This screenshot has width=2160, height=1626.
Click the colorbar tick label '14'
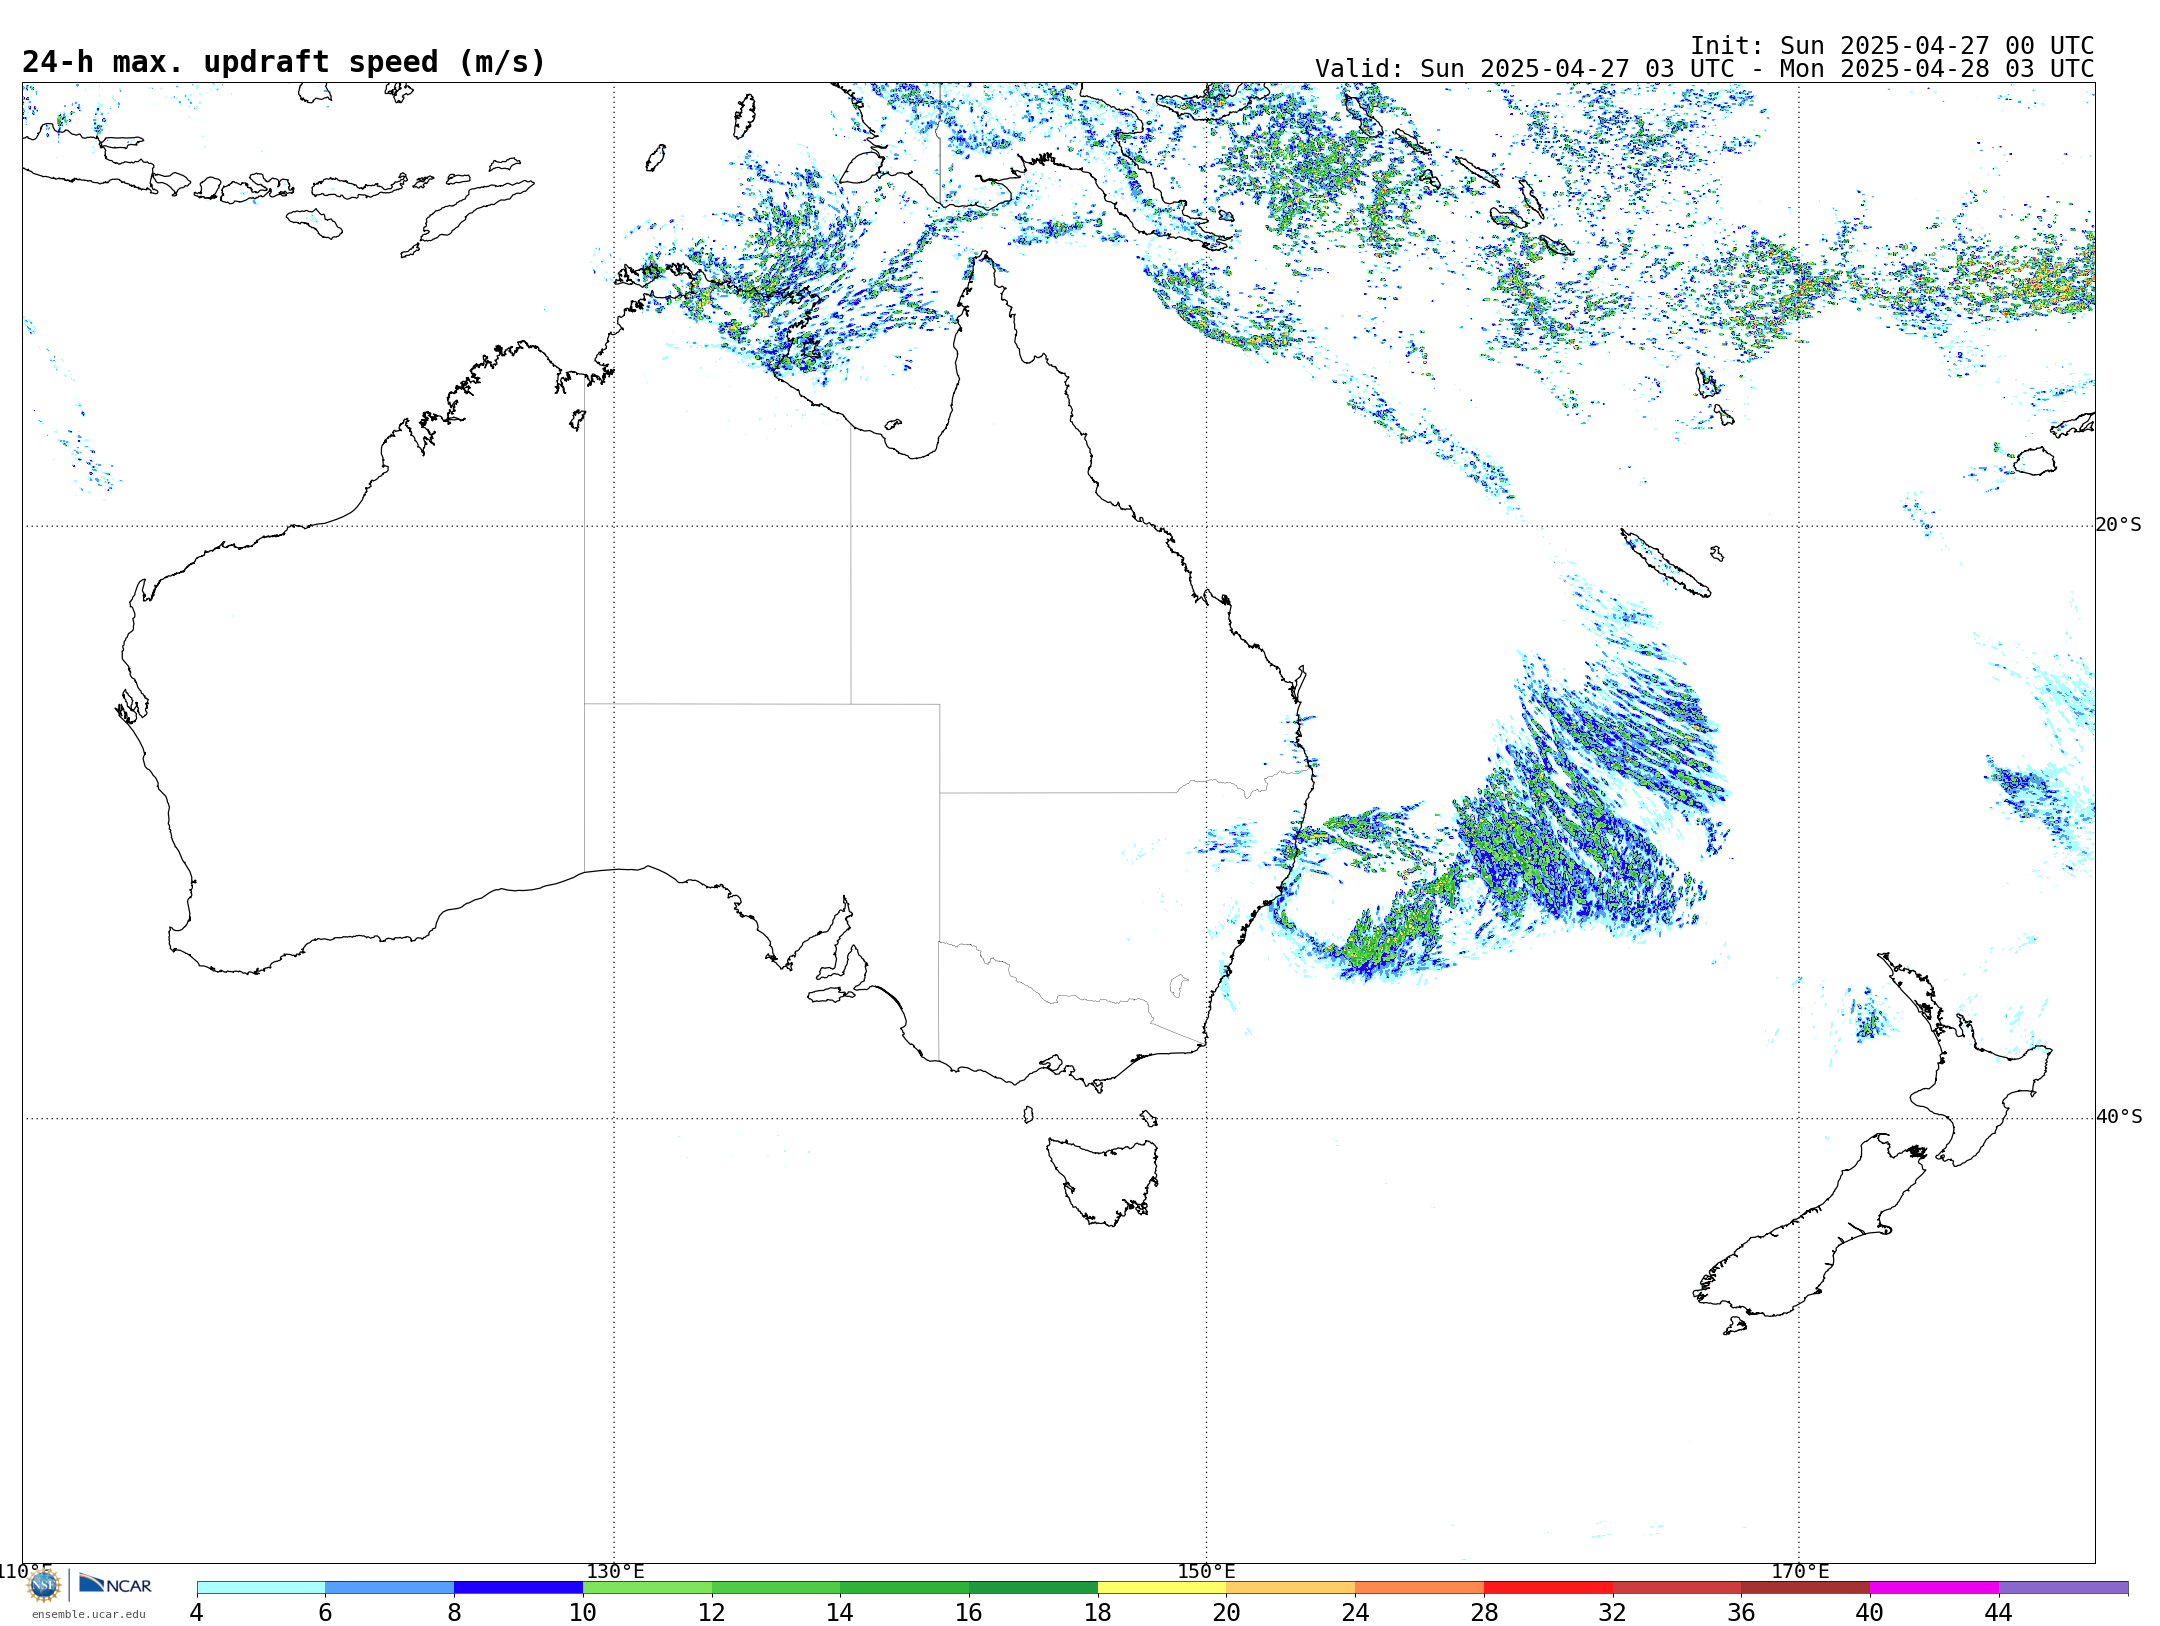(x=840, y=1613)
